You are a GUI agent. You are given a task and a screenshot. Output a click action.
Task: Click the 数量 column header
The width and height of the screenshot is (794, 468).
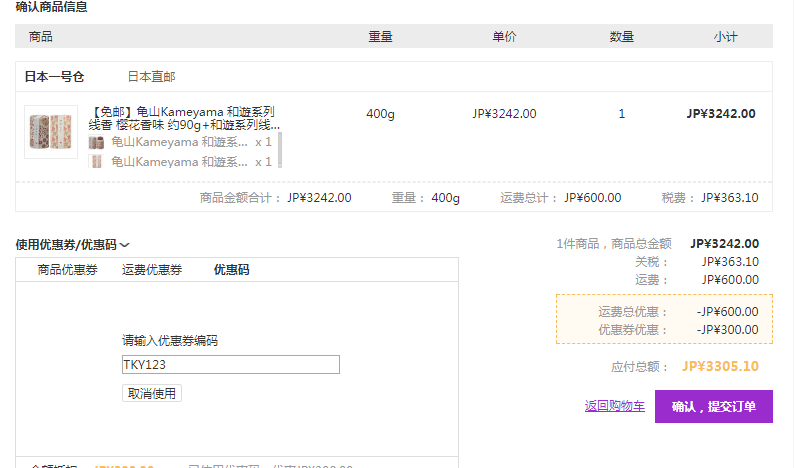[622, 36]
